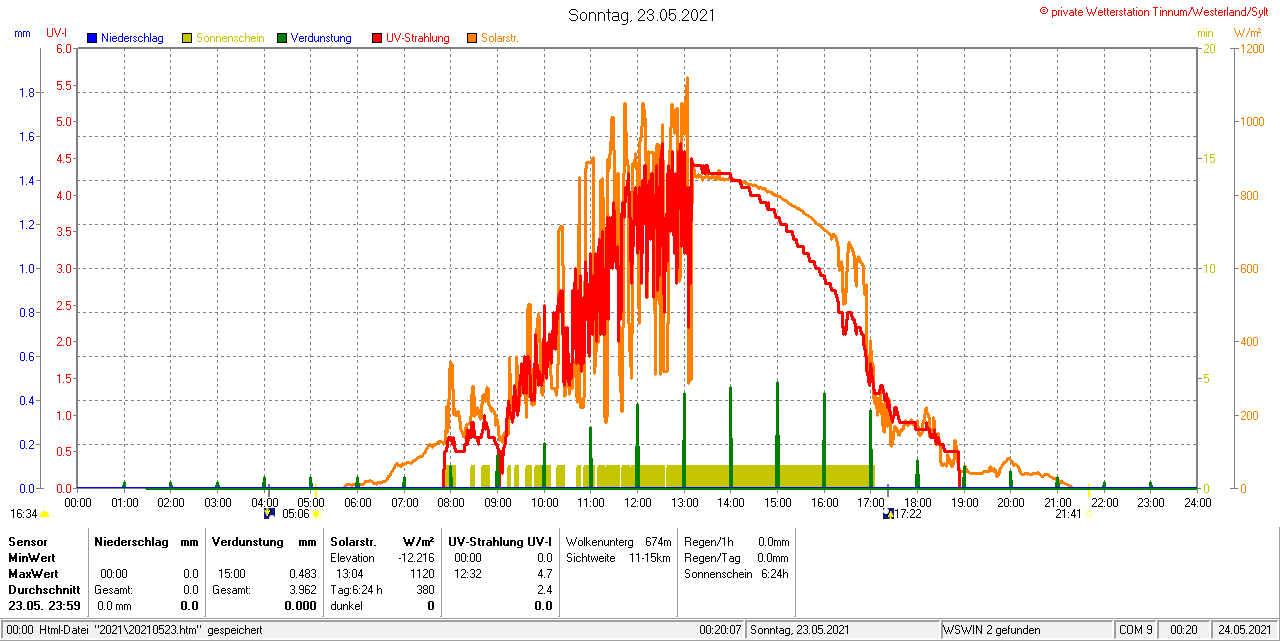
Task: Click the blue Niederschlag legend swatch
Action: pos(92,38)
